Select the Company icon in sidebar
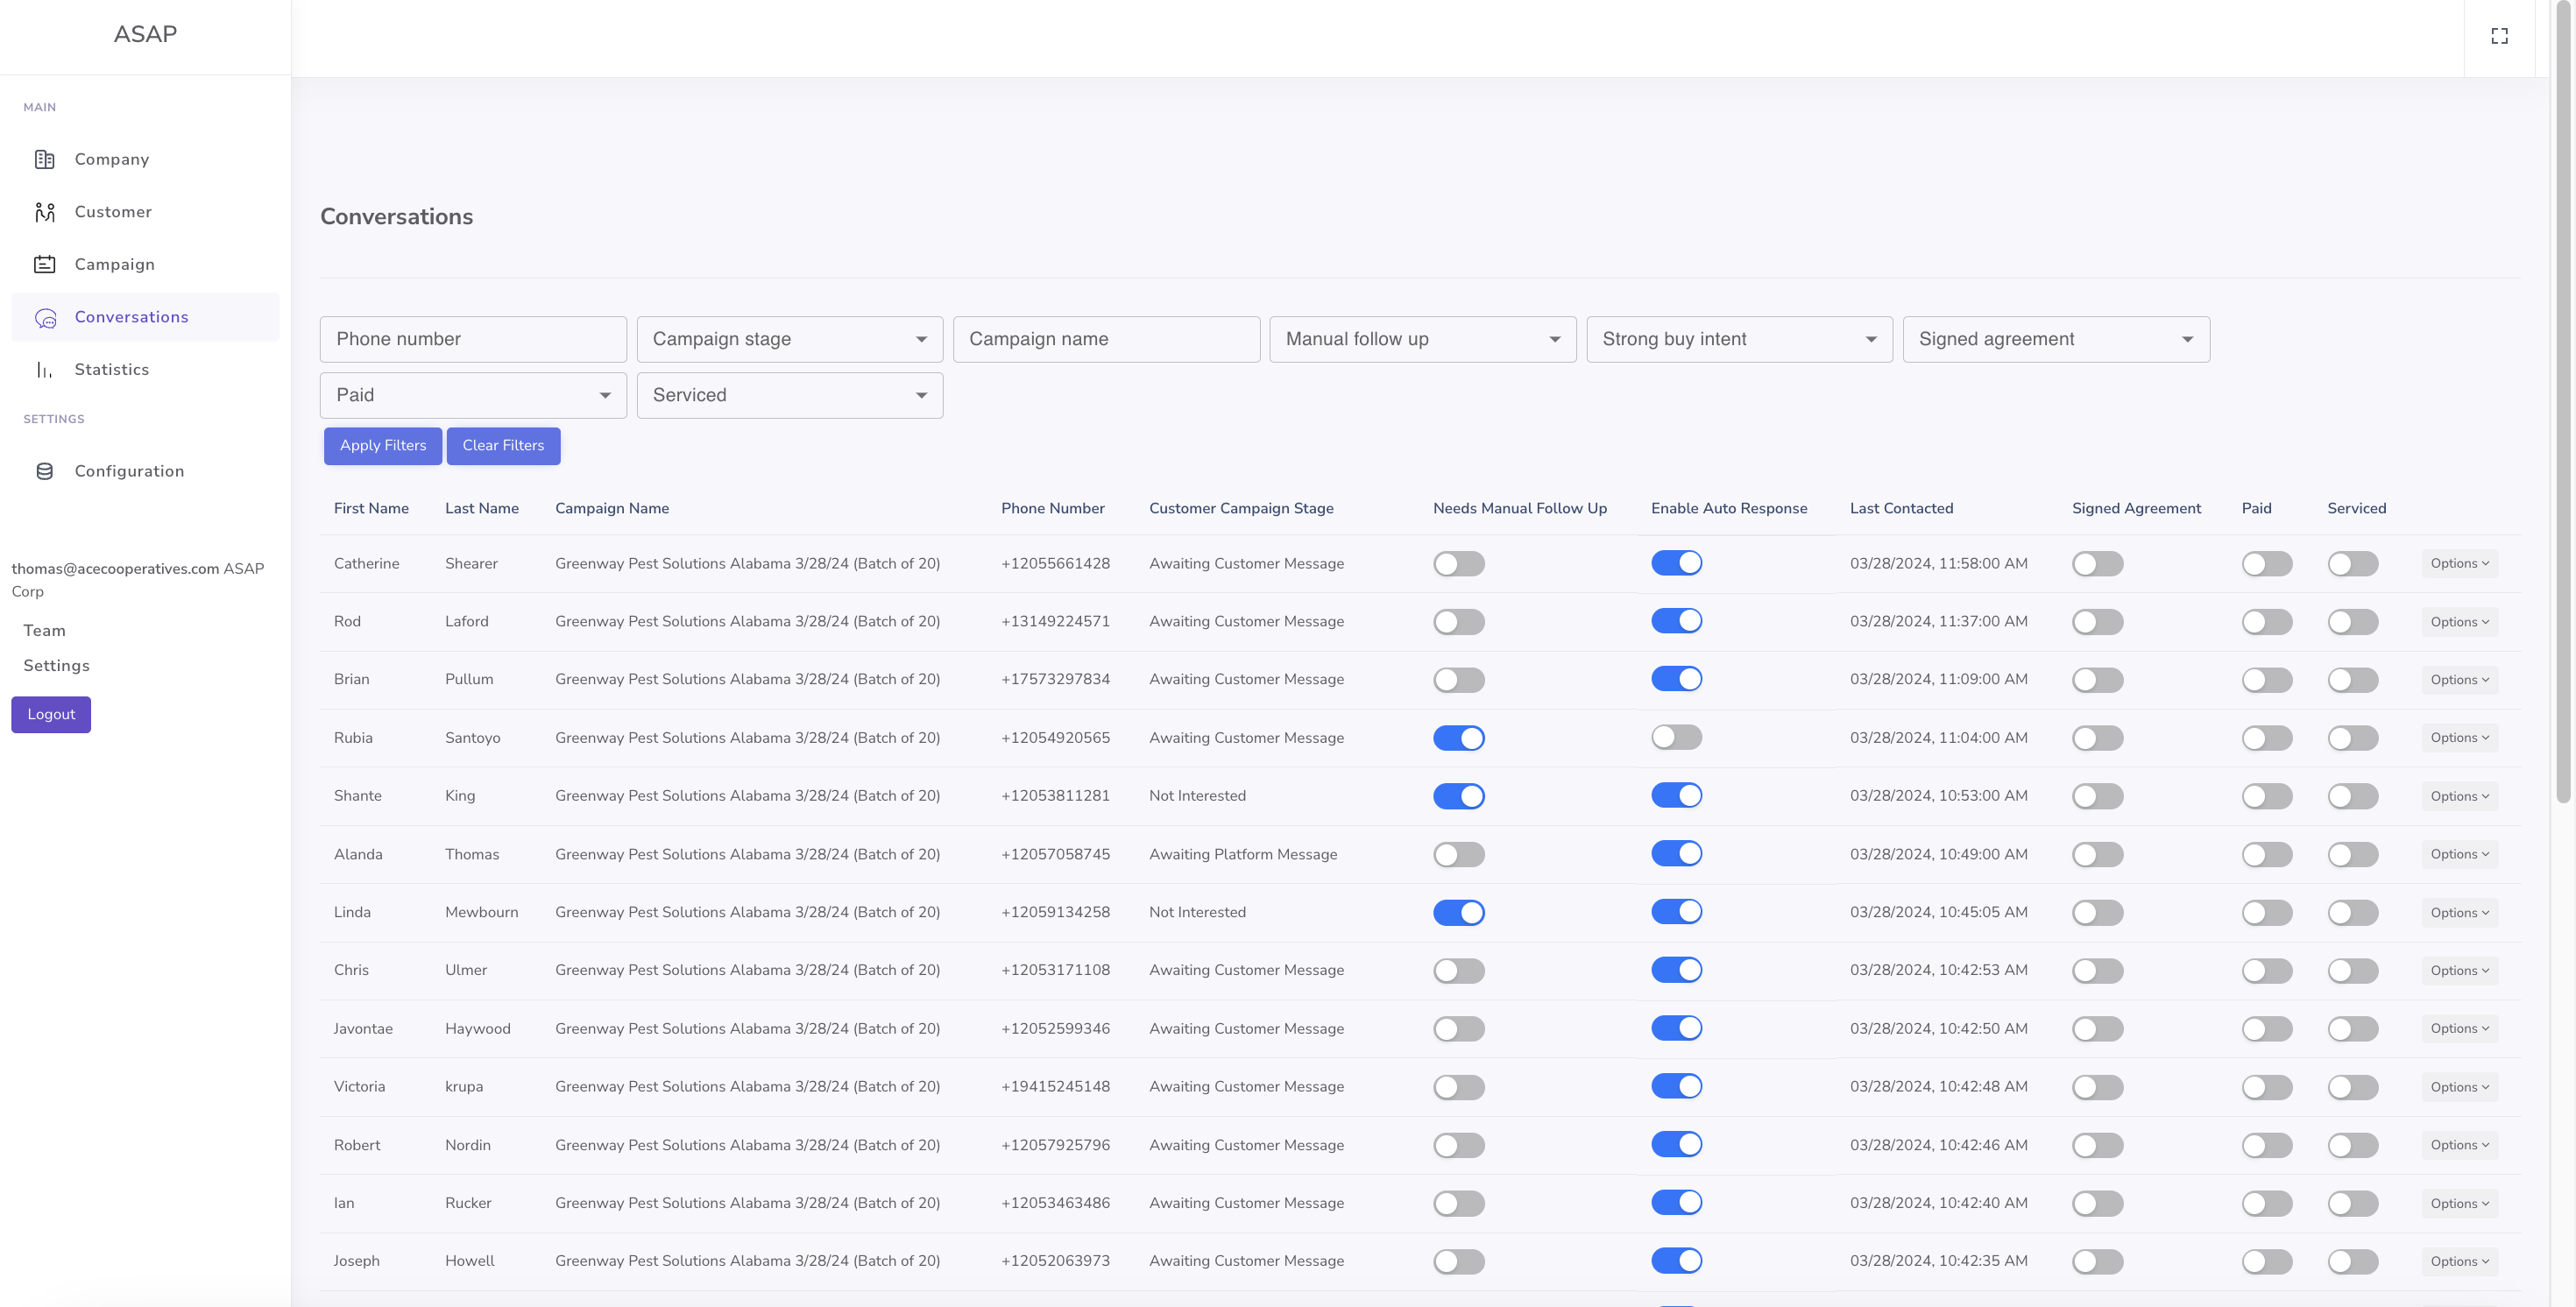The image size is (2576, 1307). pyautogui.click(x=45, y=159)
